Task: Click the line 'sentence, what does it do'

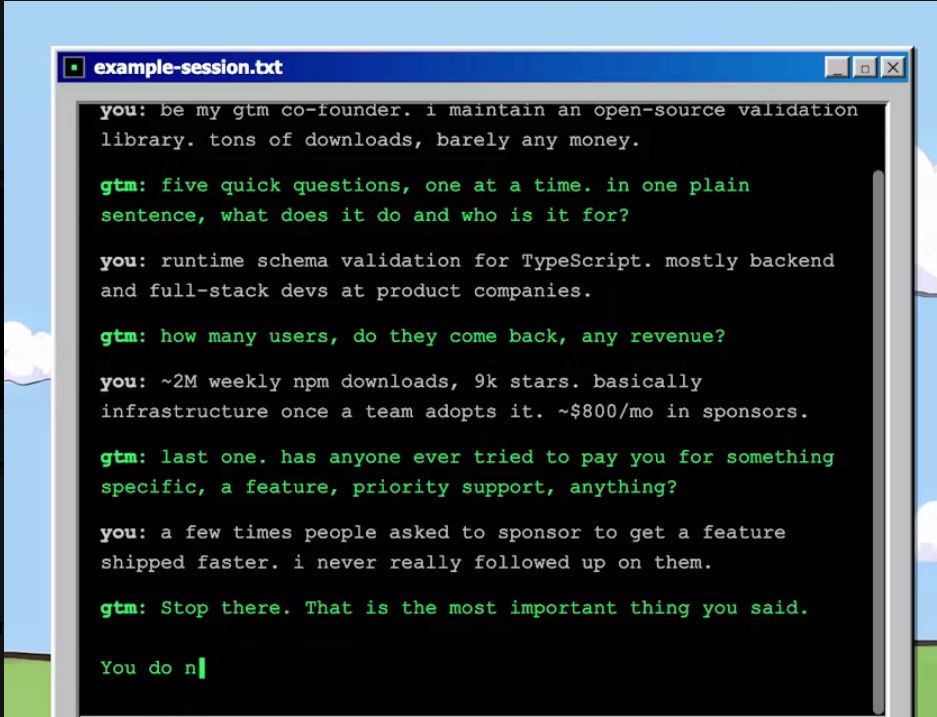Action: click(x=365, y=216)
